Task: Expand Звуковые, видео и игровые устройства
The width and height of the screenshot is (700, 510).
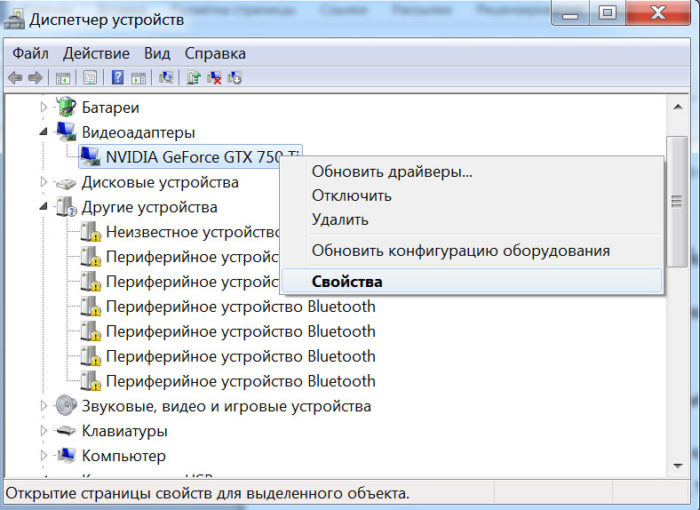Action: (x=43, y=405)
